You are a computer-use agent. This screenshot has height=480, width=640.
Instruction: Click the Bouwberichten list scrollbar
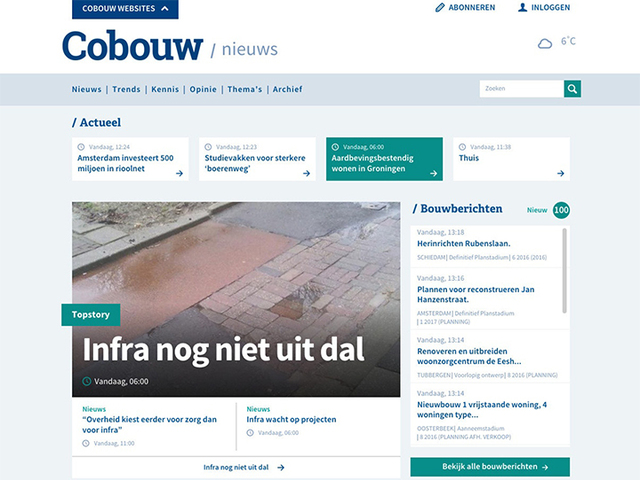pyautogui.click(x=564, y=271)
